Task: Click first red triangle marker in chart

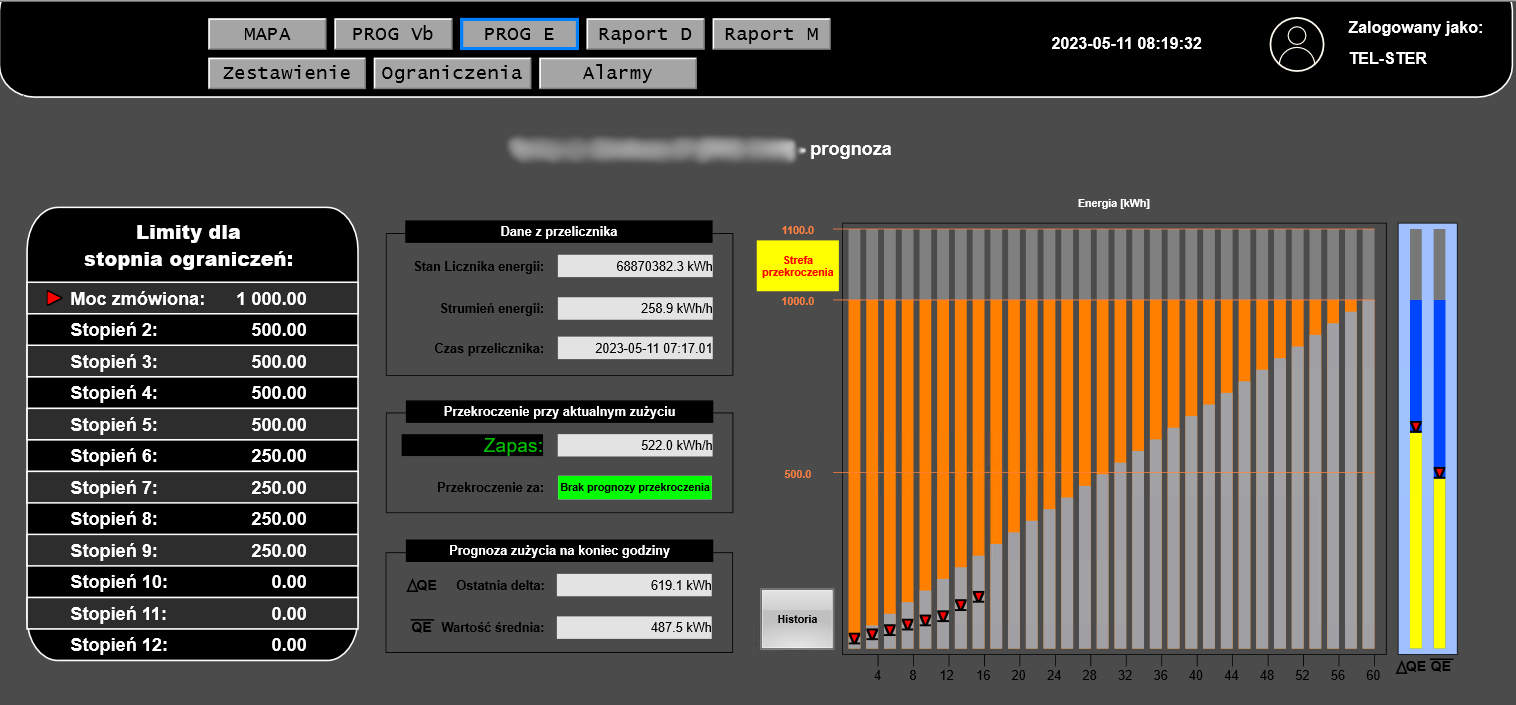Action: [x=854, y=638]
